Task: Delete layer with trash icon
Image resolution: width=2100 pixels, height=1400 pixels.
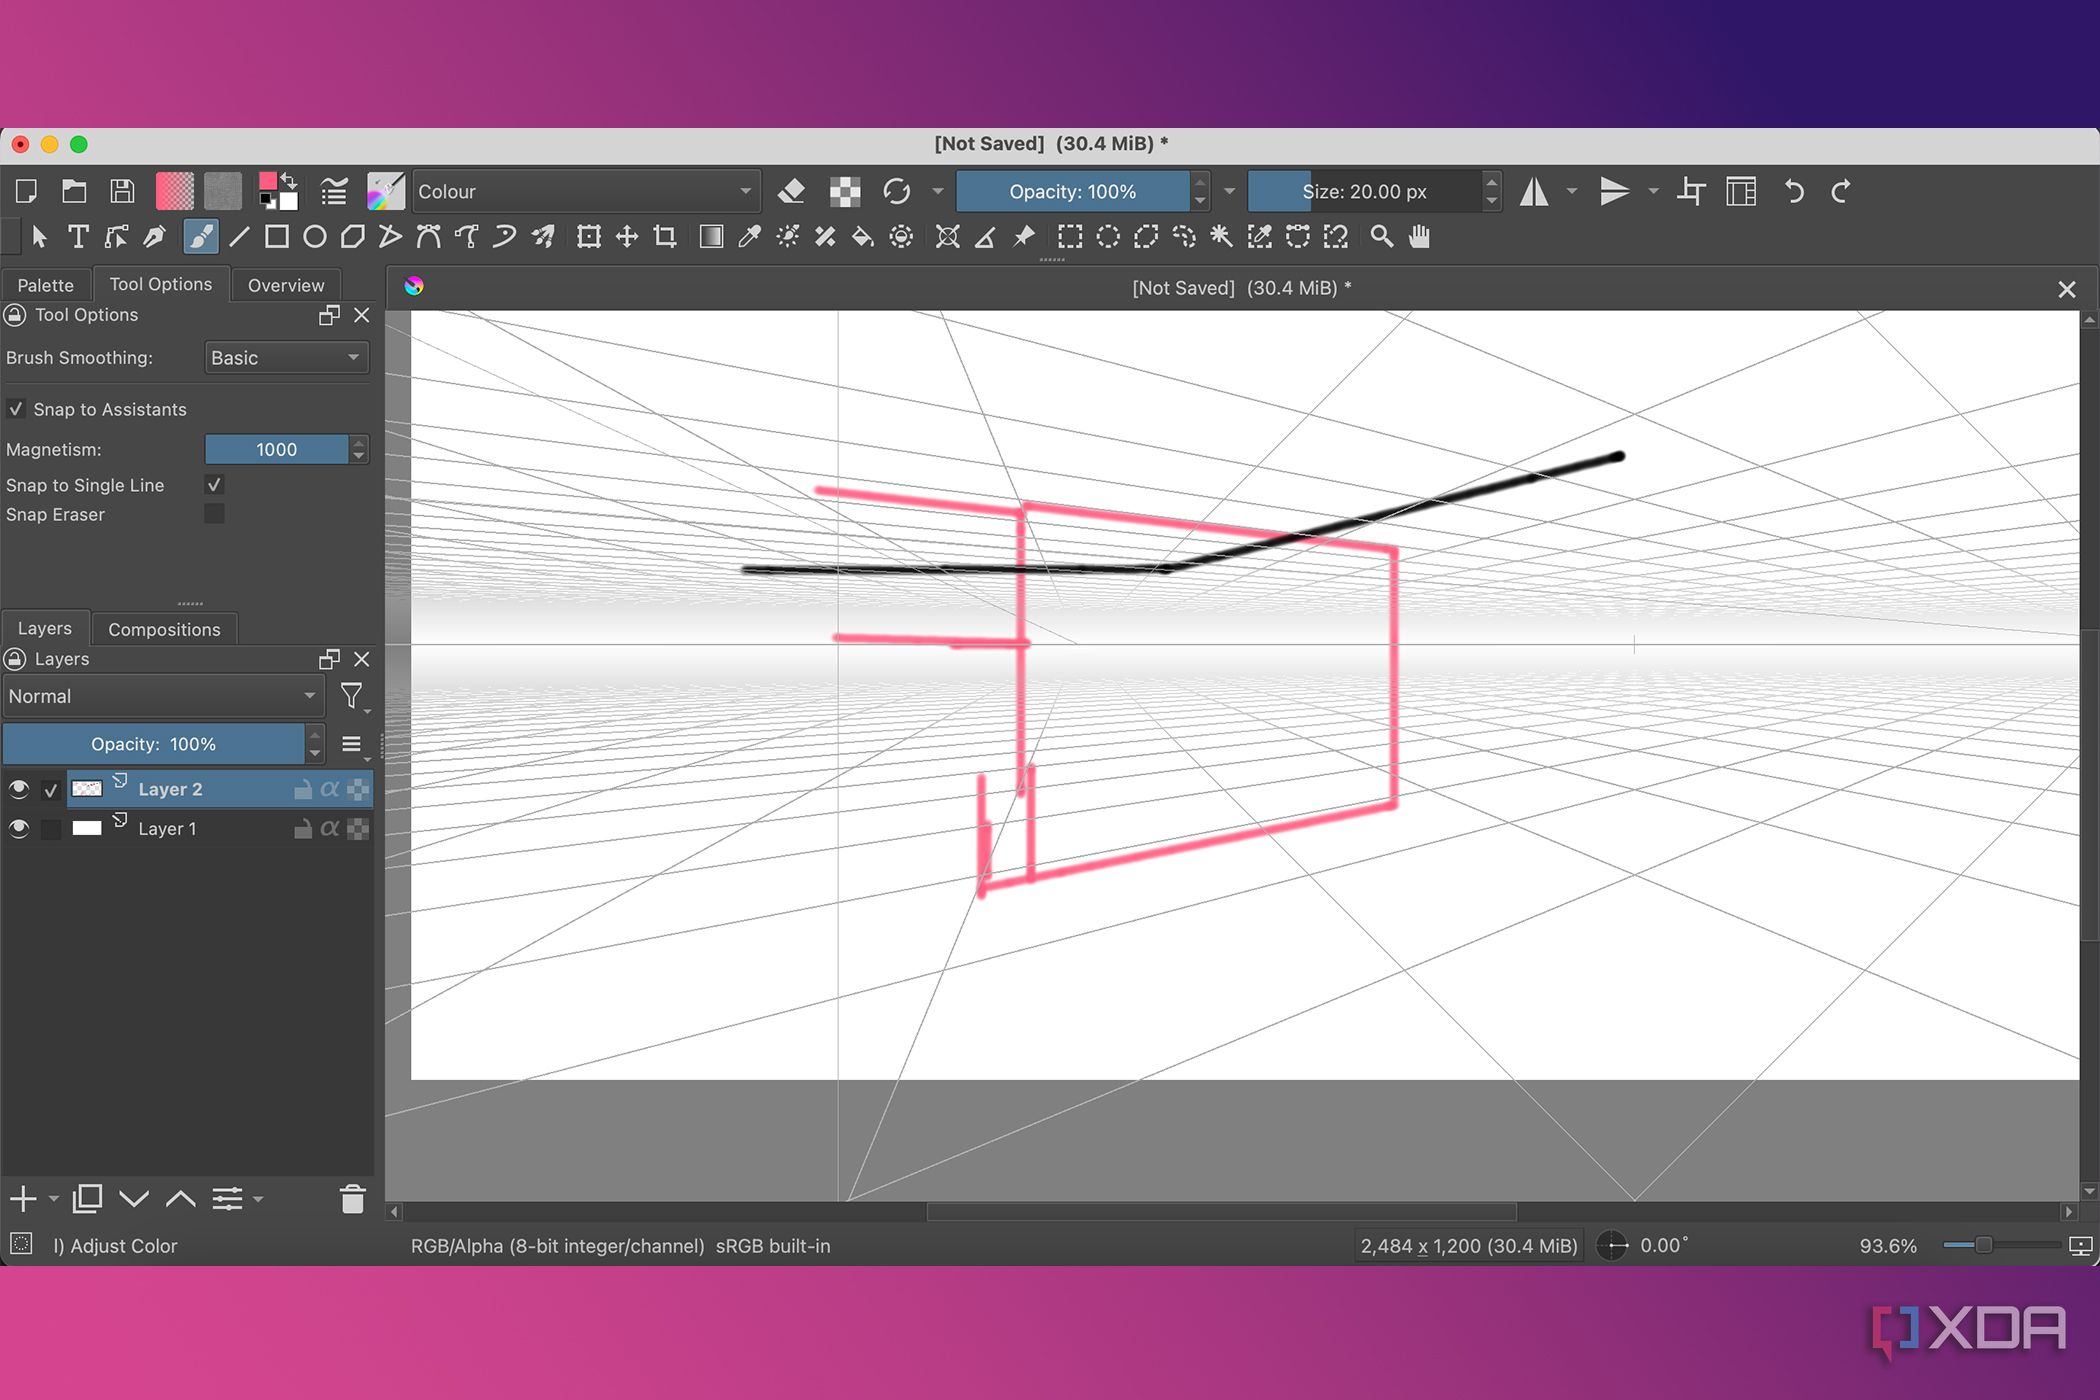Action: click(x=353, y=1198)
